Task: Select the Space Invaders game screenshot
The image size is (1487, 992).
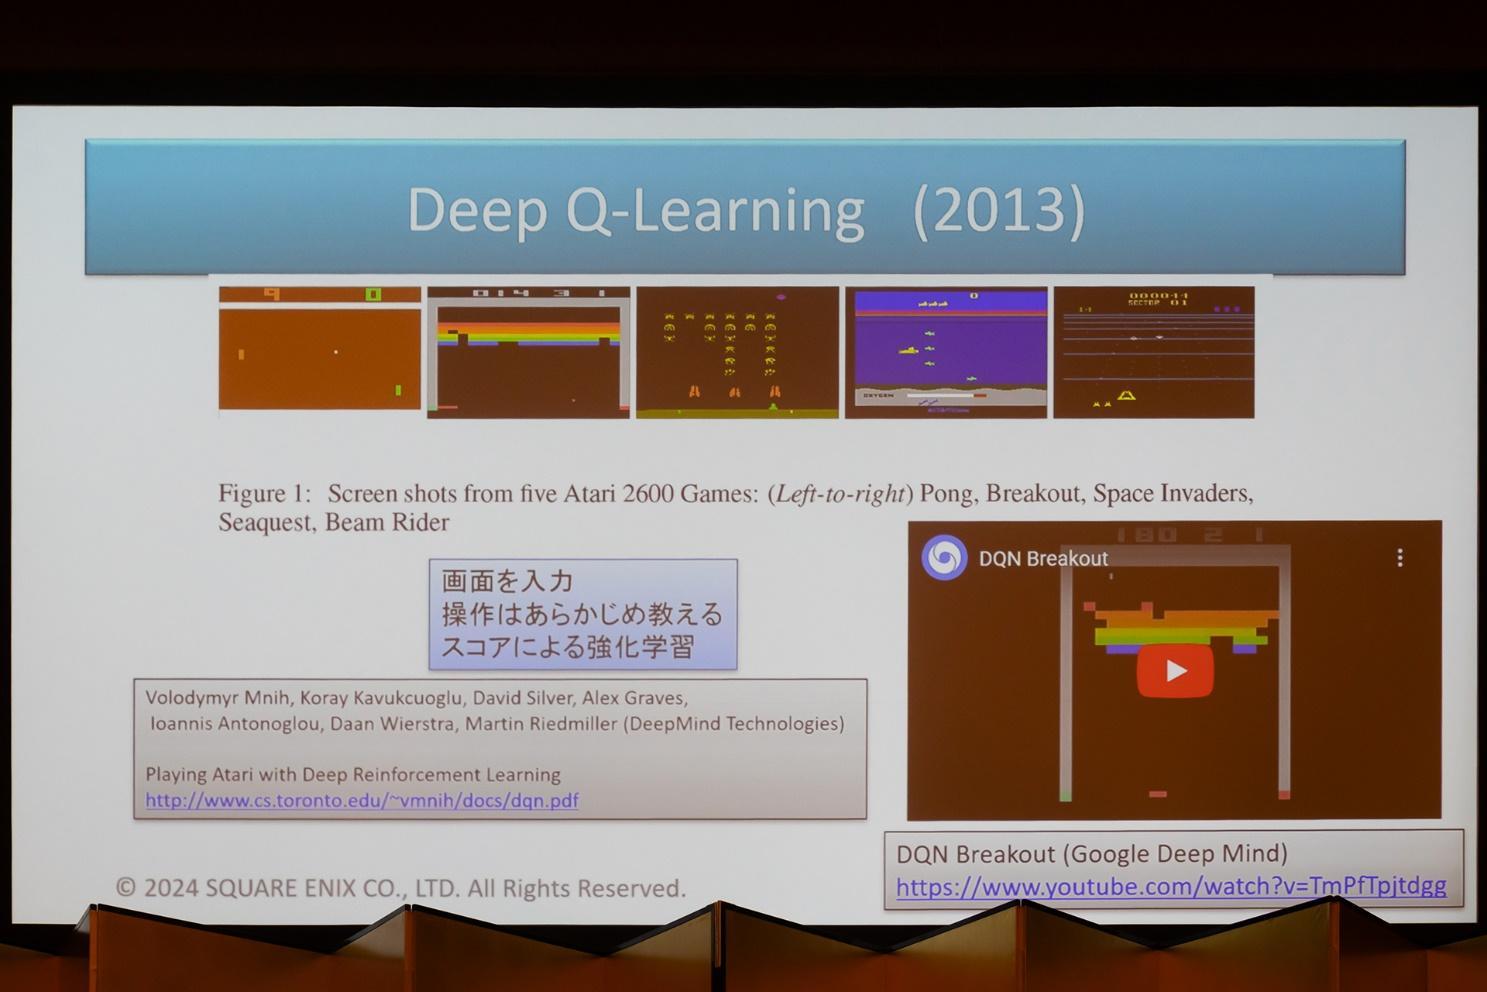Action: click(738, 352)
